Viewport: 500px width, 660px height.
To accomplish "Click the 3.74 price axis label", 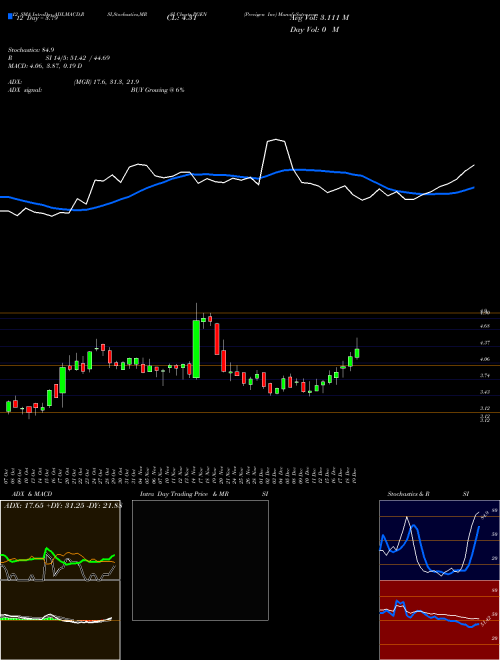I will (485, 375).
